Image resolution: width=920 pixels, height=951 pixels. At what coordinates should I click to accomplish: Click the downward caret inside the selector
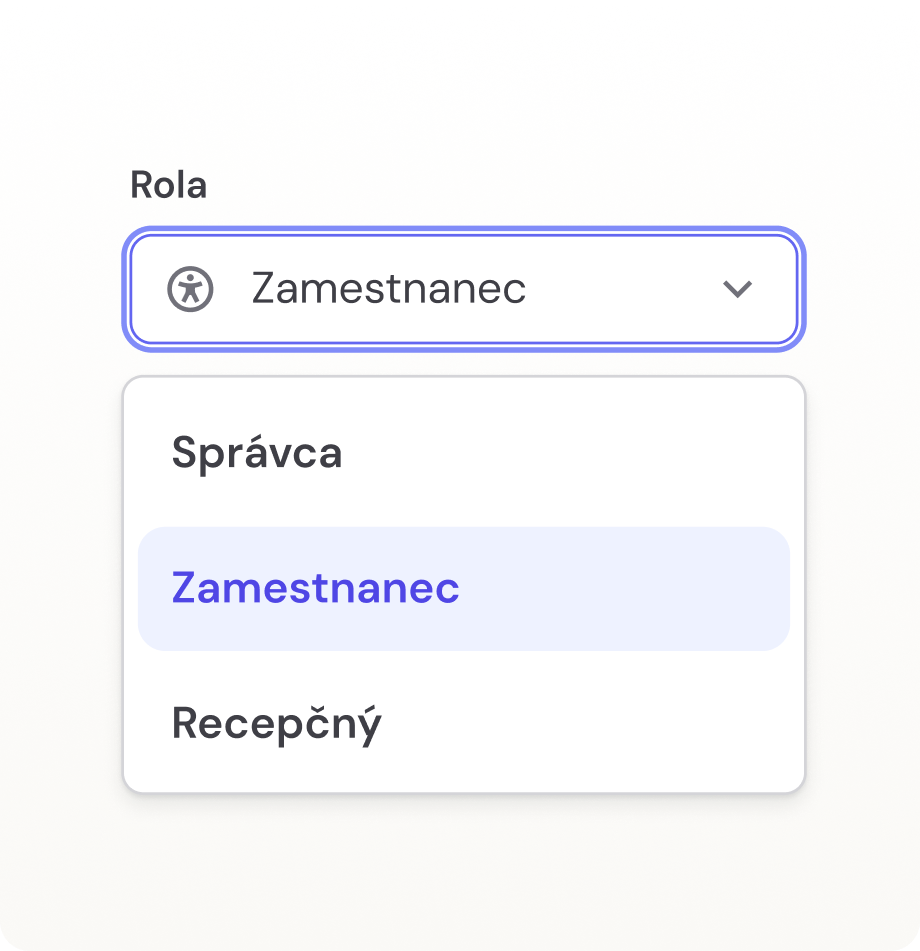tap(738, 290)
